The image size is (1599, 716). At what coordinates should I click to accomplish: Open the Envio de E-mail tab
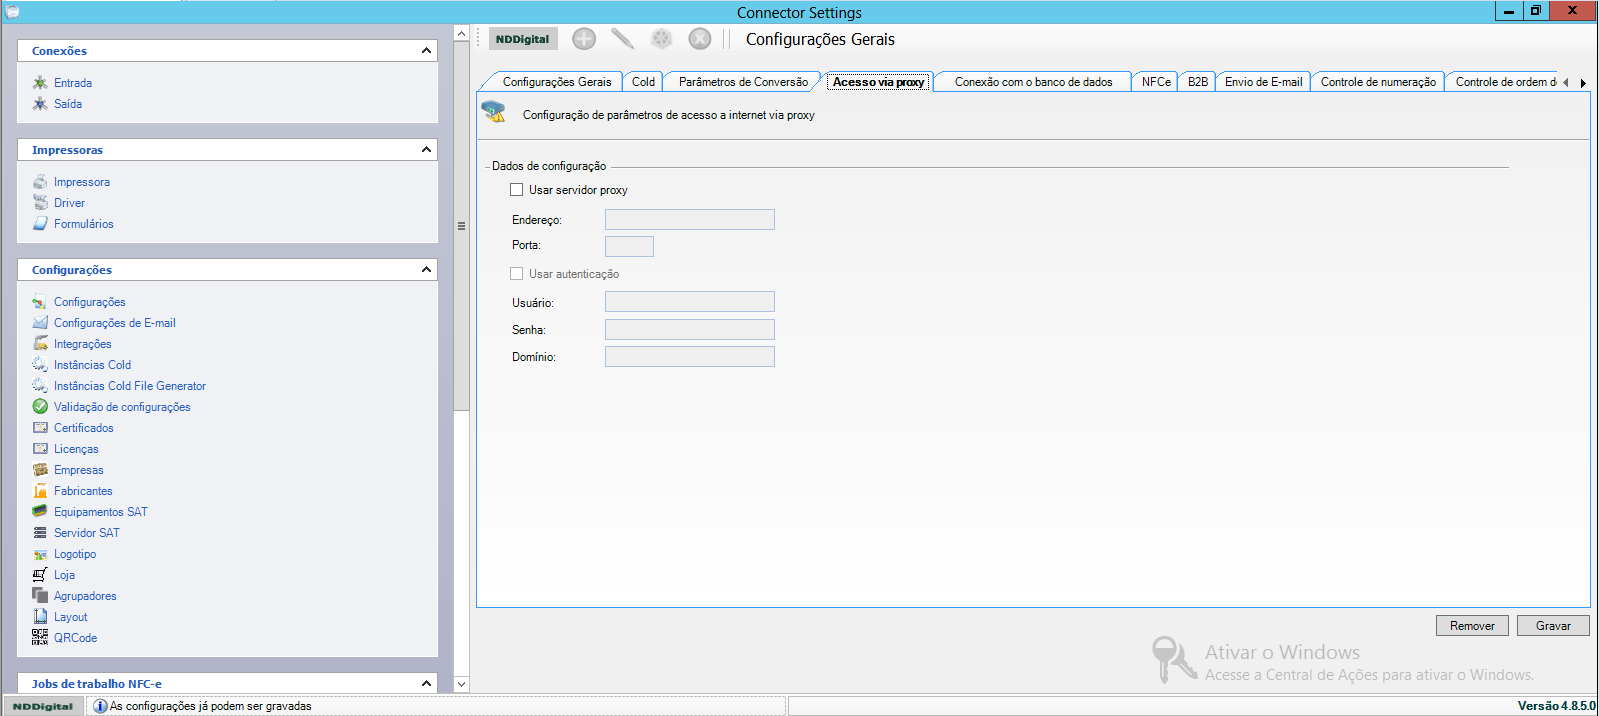click(1263, 82)
